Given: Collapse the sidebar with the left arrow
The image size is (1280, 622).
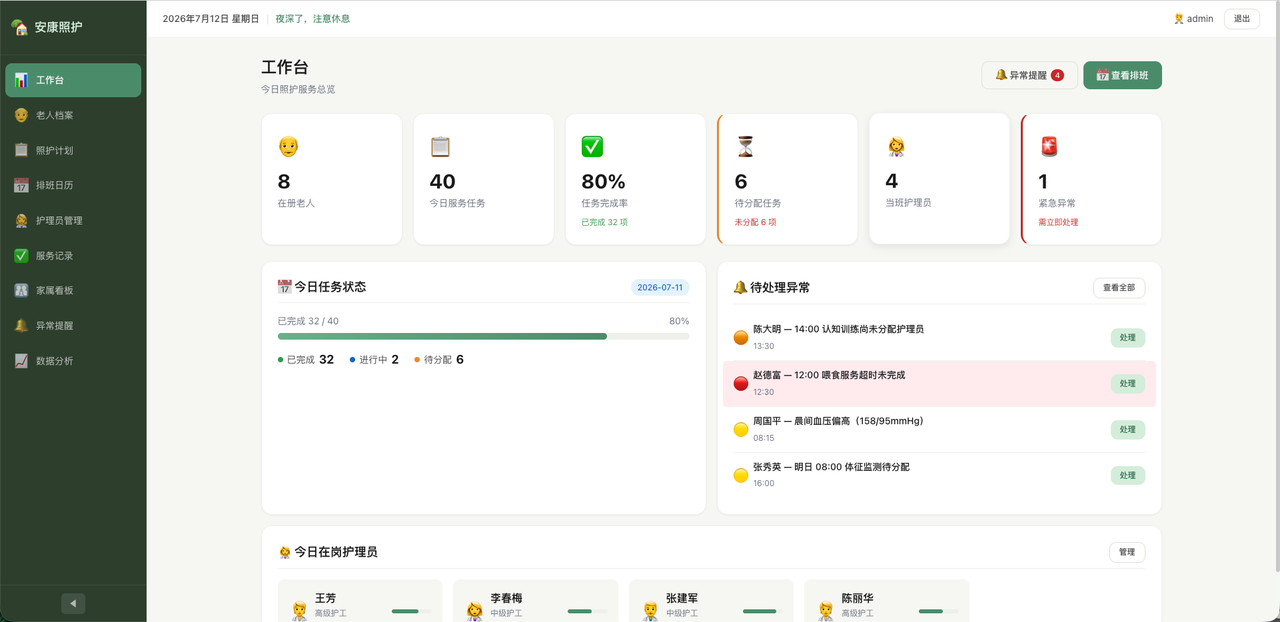Looking at the screenshot, I should [73, 603].
